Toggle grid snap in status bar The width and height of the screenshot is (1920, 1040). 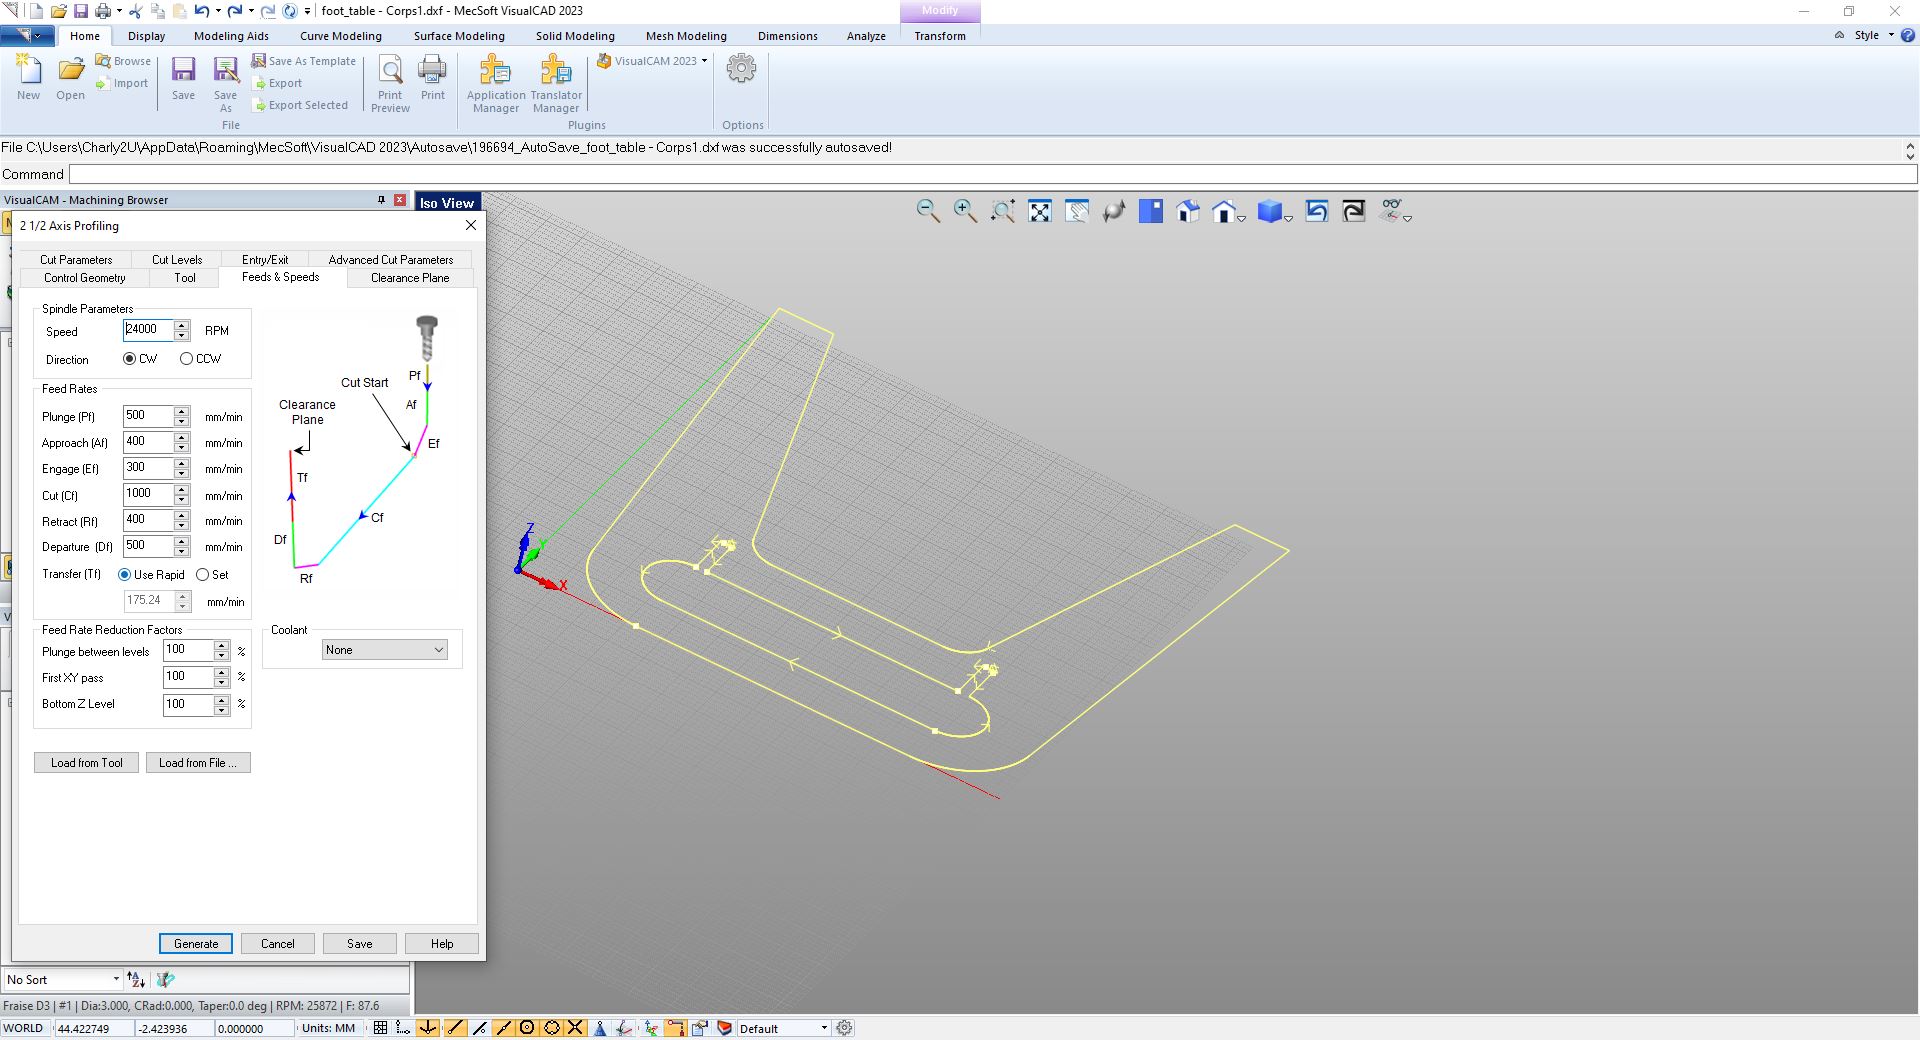[380, 1028]
